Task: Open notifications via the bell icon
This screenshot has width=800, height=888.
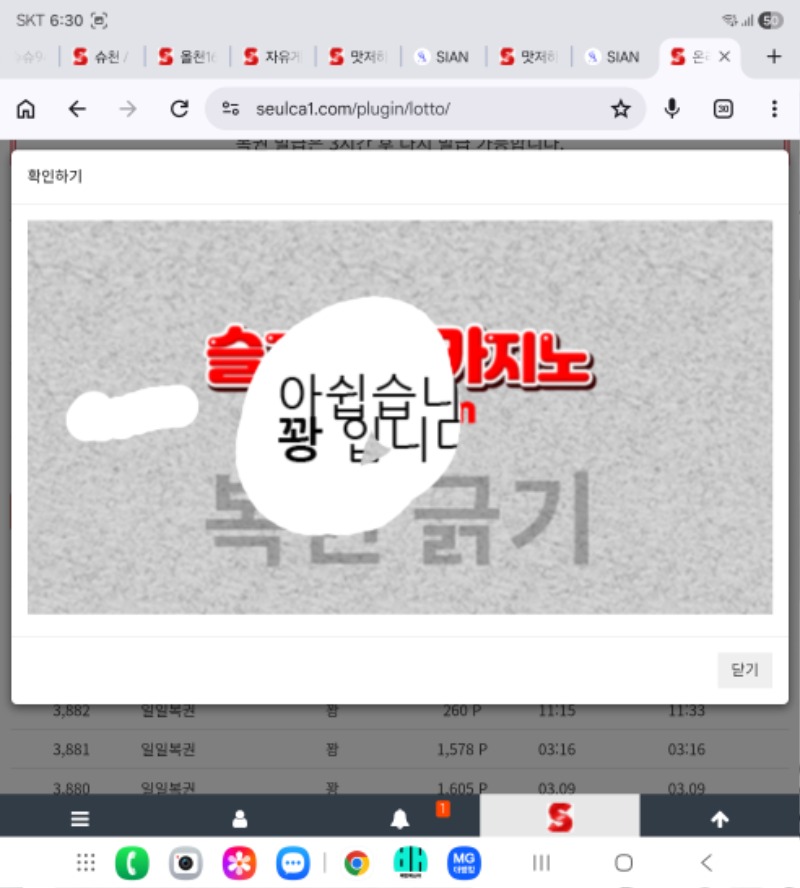Action: (400, 819)
